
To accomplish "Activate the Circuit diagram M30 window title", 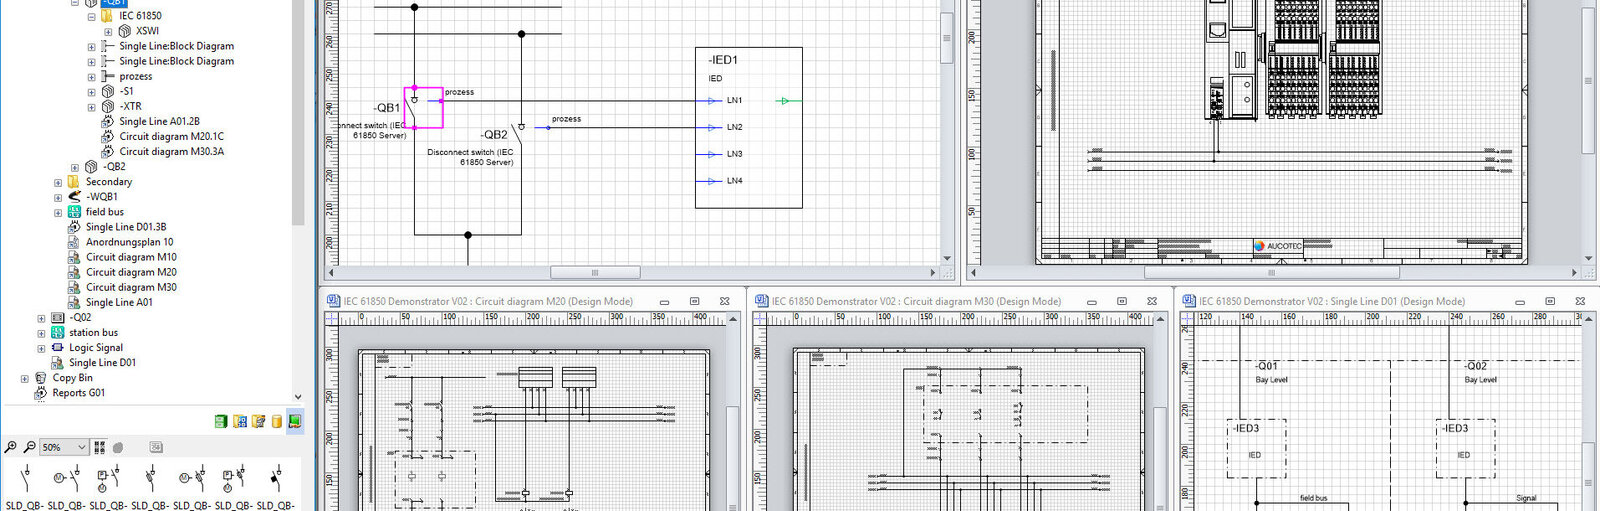I will [915, 301].
